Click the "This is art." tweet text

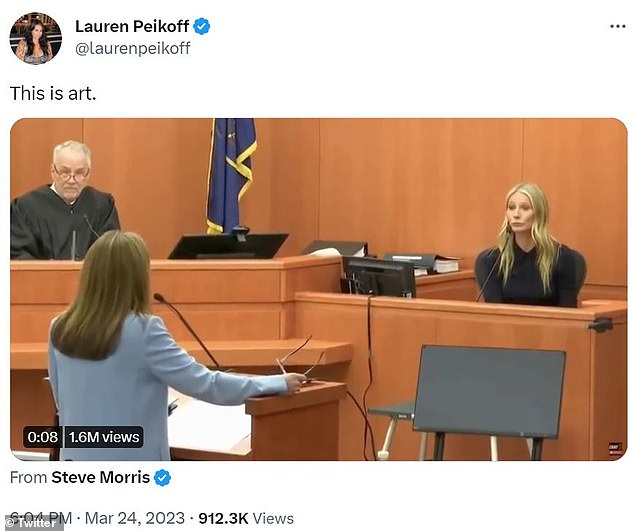[53, 93]
